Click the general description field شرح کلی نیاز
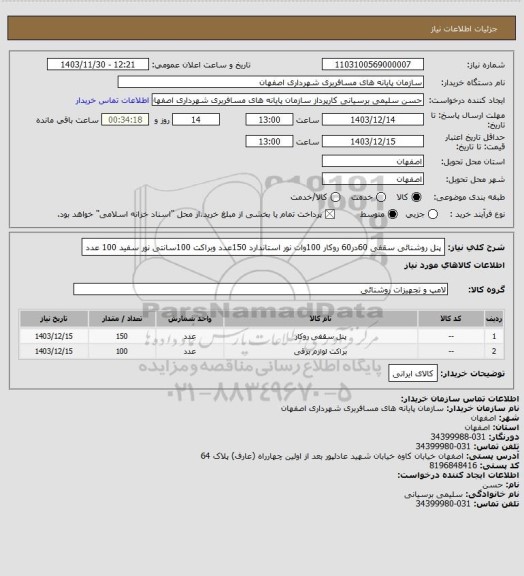Image resolution: width=524 pixels, height=576 pixels. click(x=263, y=247)
